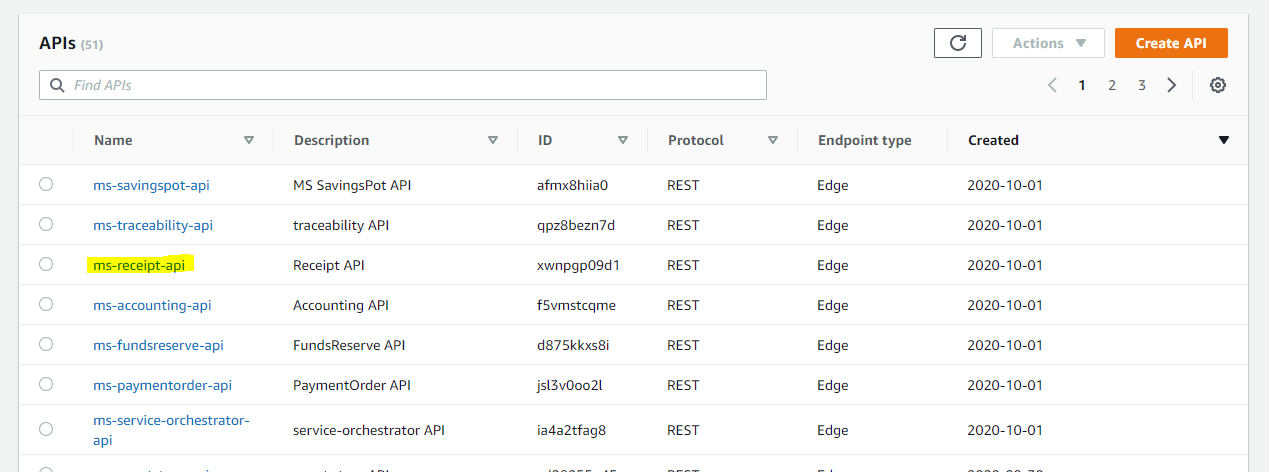Sort by Name column triangle icon
The width and height of the screenshot is (1269, 472).
tap(249, 140)
